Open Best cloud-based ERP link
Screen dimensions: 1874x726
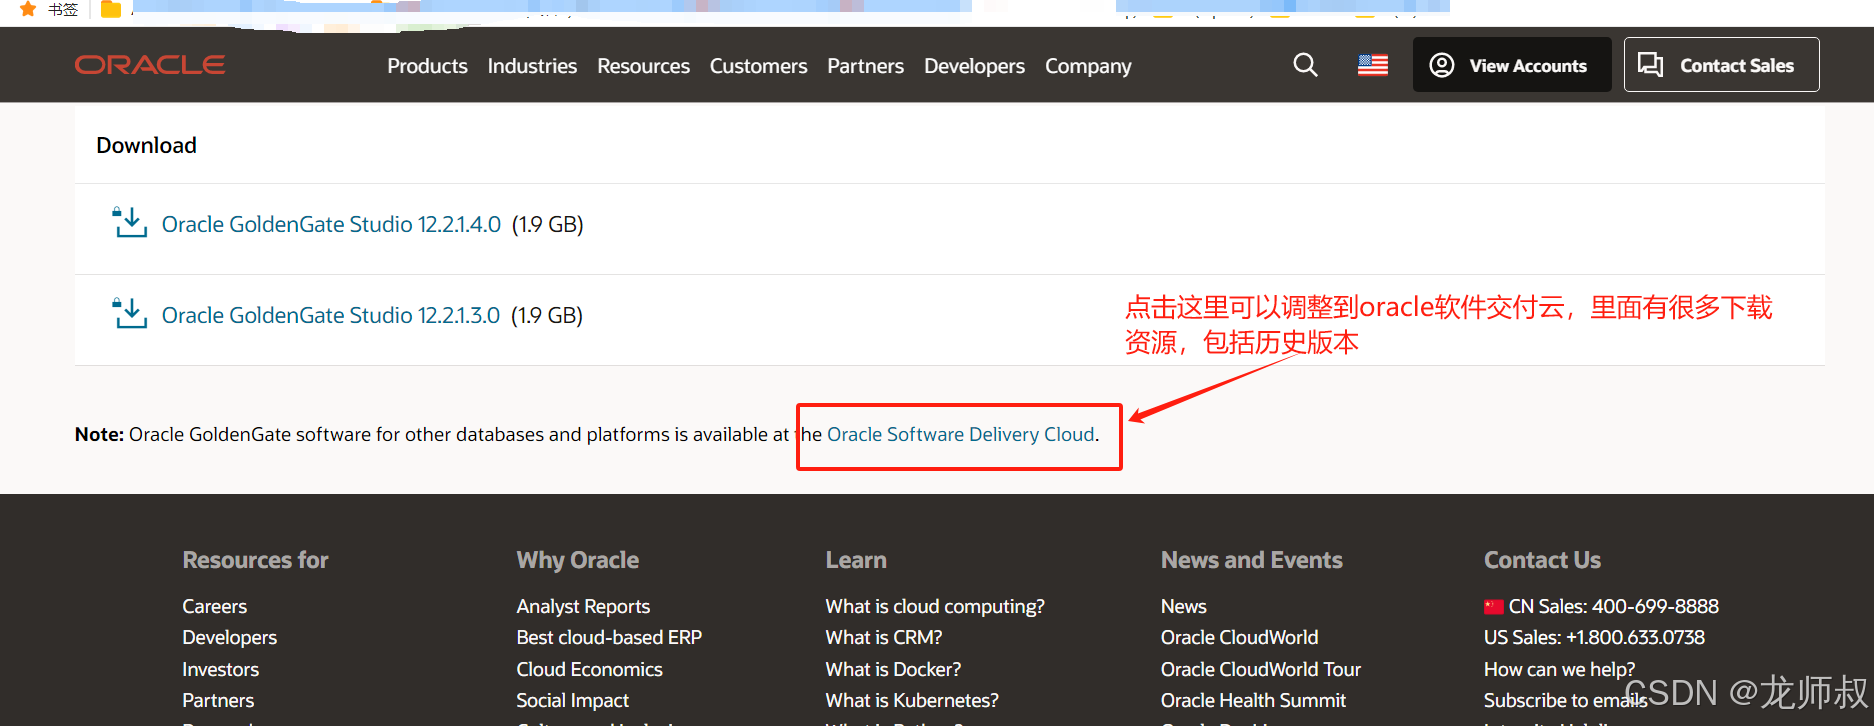tap(609, 637)
